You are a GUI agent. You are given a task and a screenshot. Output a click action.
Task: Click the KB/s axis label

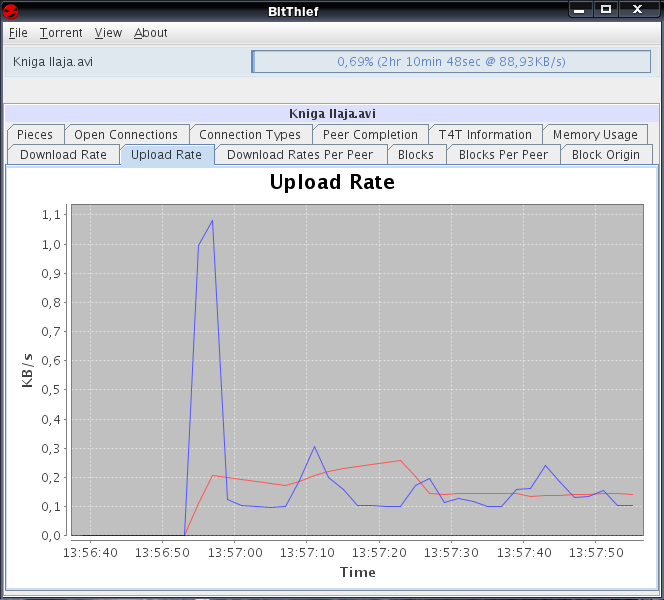tap(27, 371)
